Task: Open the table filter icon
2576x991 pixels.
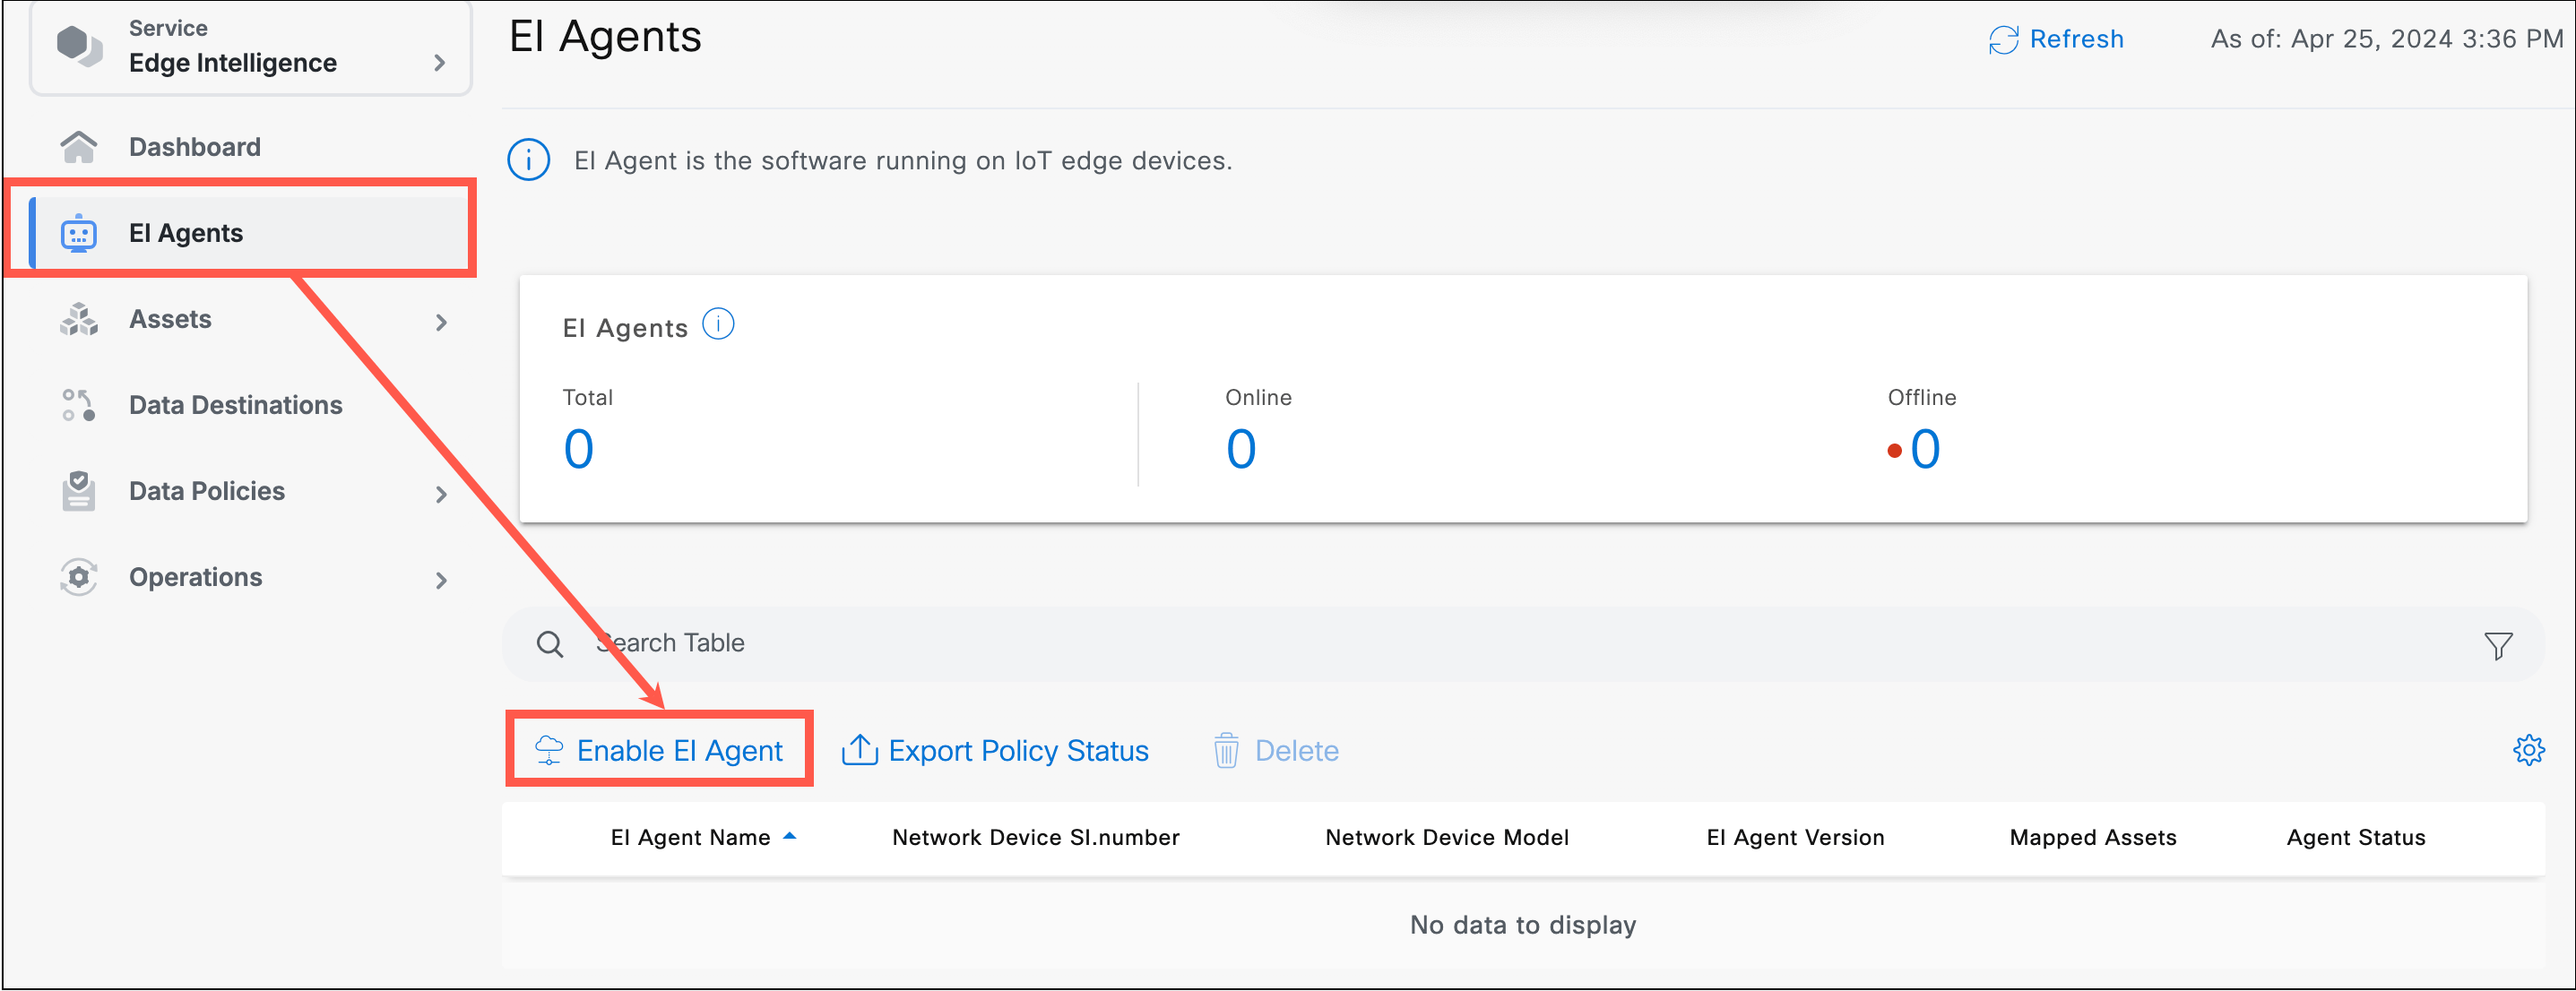Action: [2498, 644]
